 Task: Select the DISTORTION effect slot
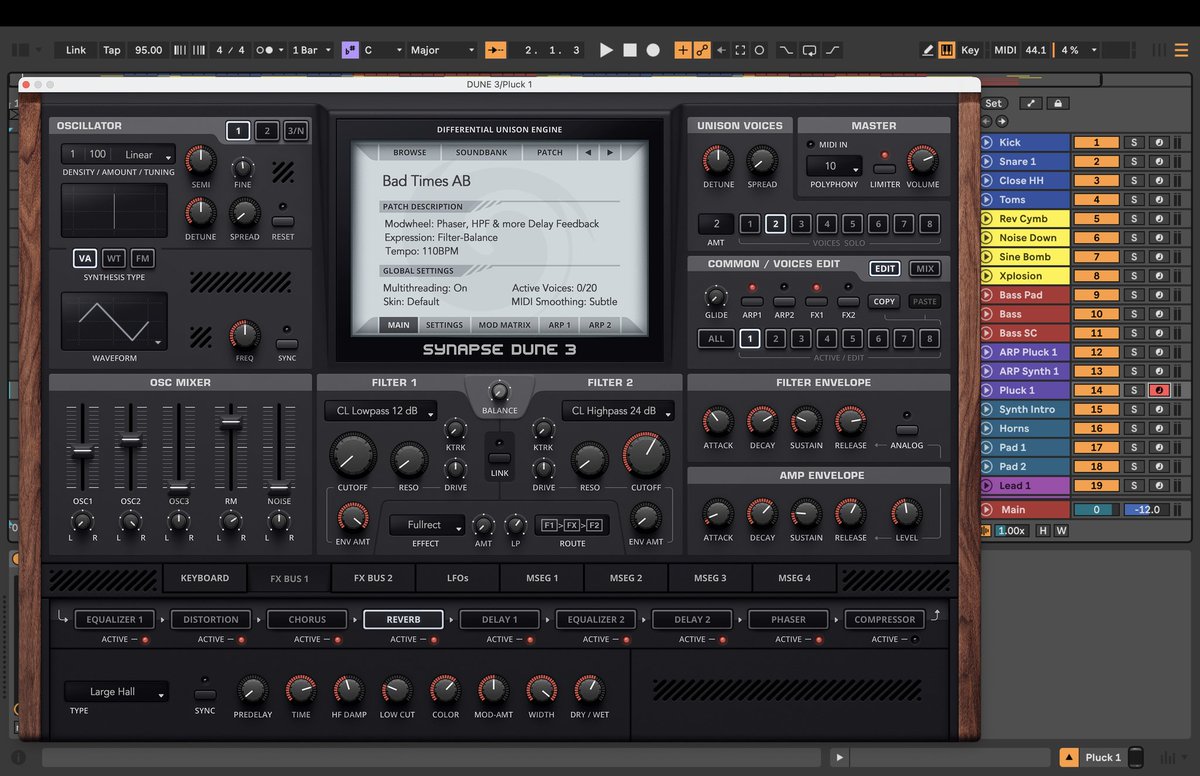tap(211, 619)
